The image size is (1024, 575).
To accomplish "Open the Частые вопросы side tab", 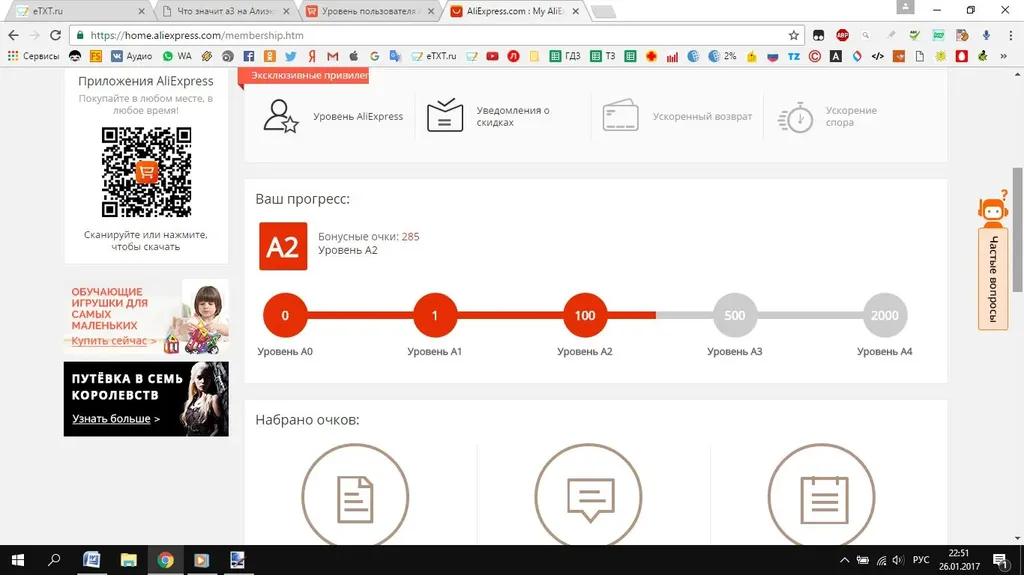I will pyautogui.click(x=993, y=279).
